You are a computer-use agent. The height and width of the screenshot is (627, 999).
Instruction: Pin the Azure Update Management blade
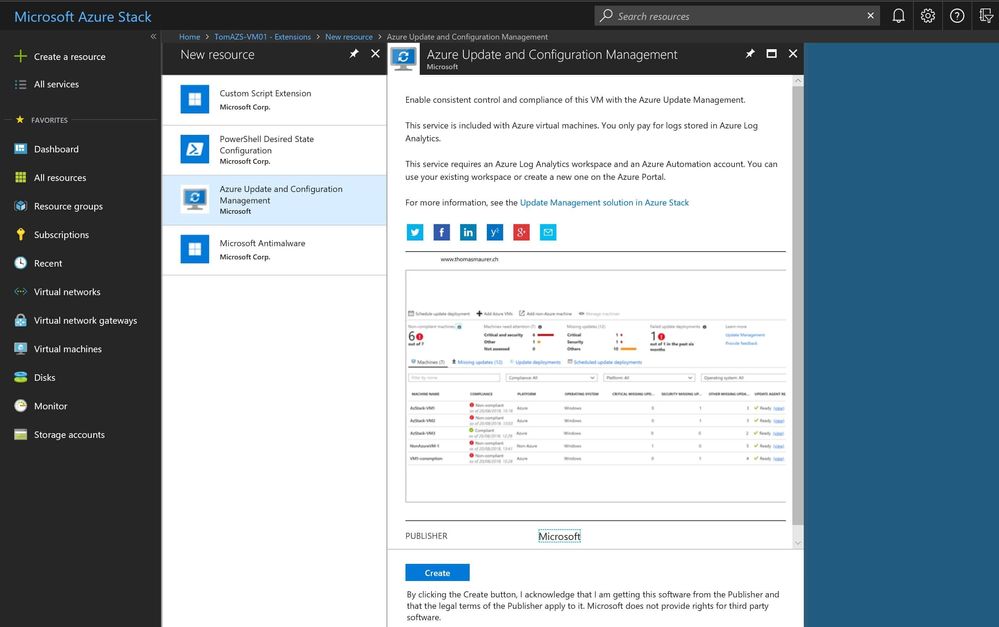click(750, 54)
